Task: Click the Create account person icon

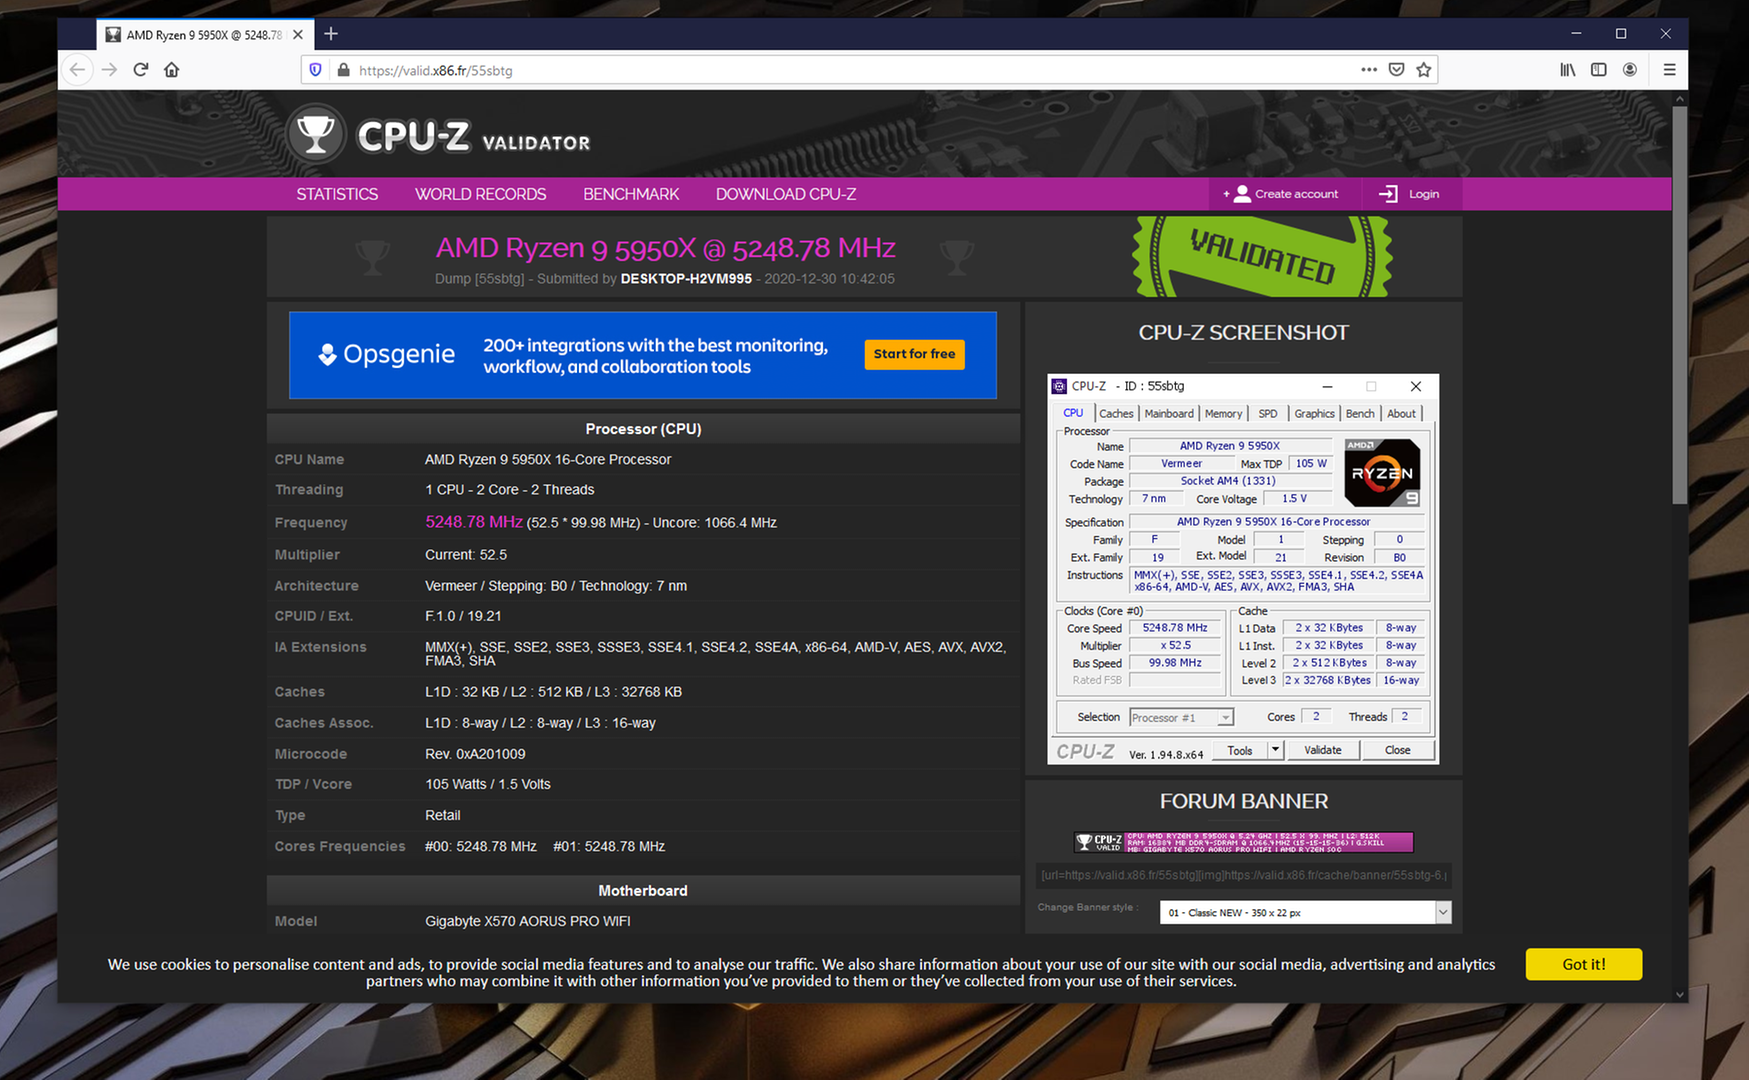Action: click(1241, 194)
